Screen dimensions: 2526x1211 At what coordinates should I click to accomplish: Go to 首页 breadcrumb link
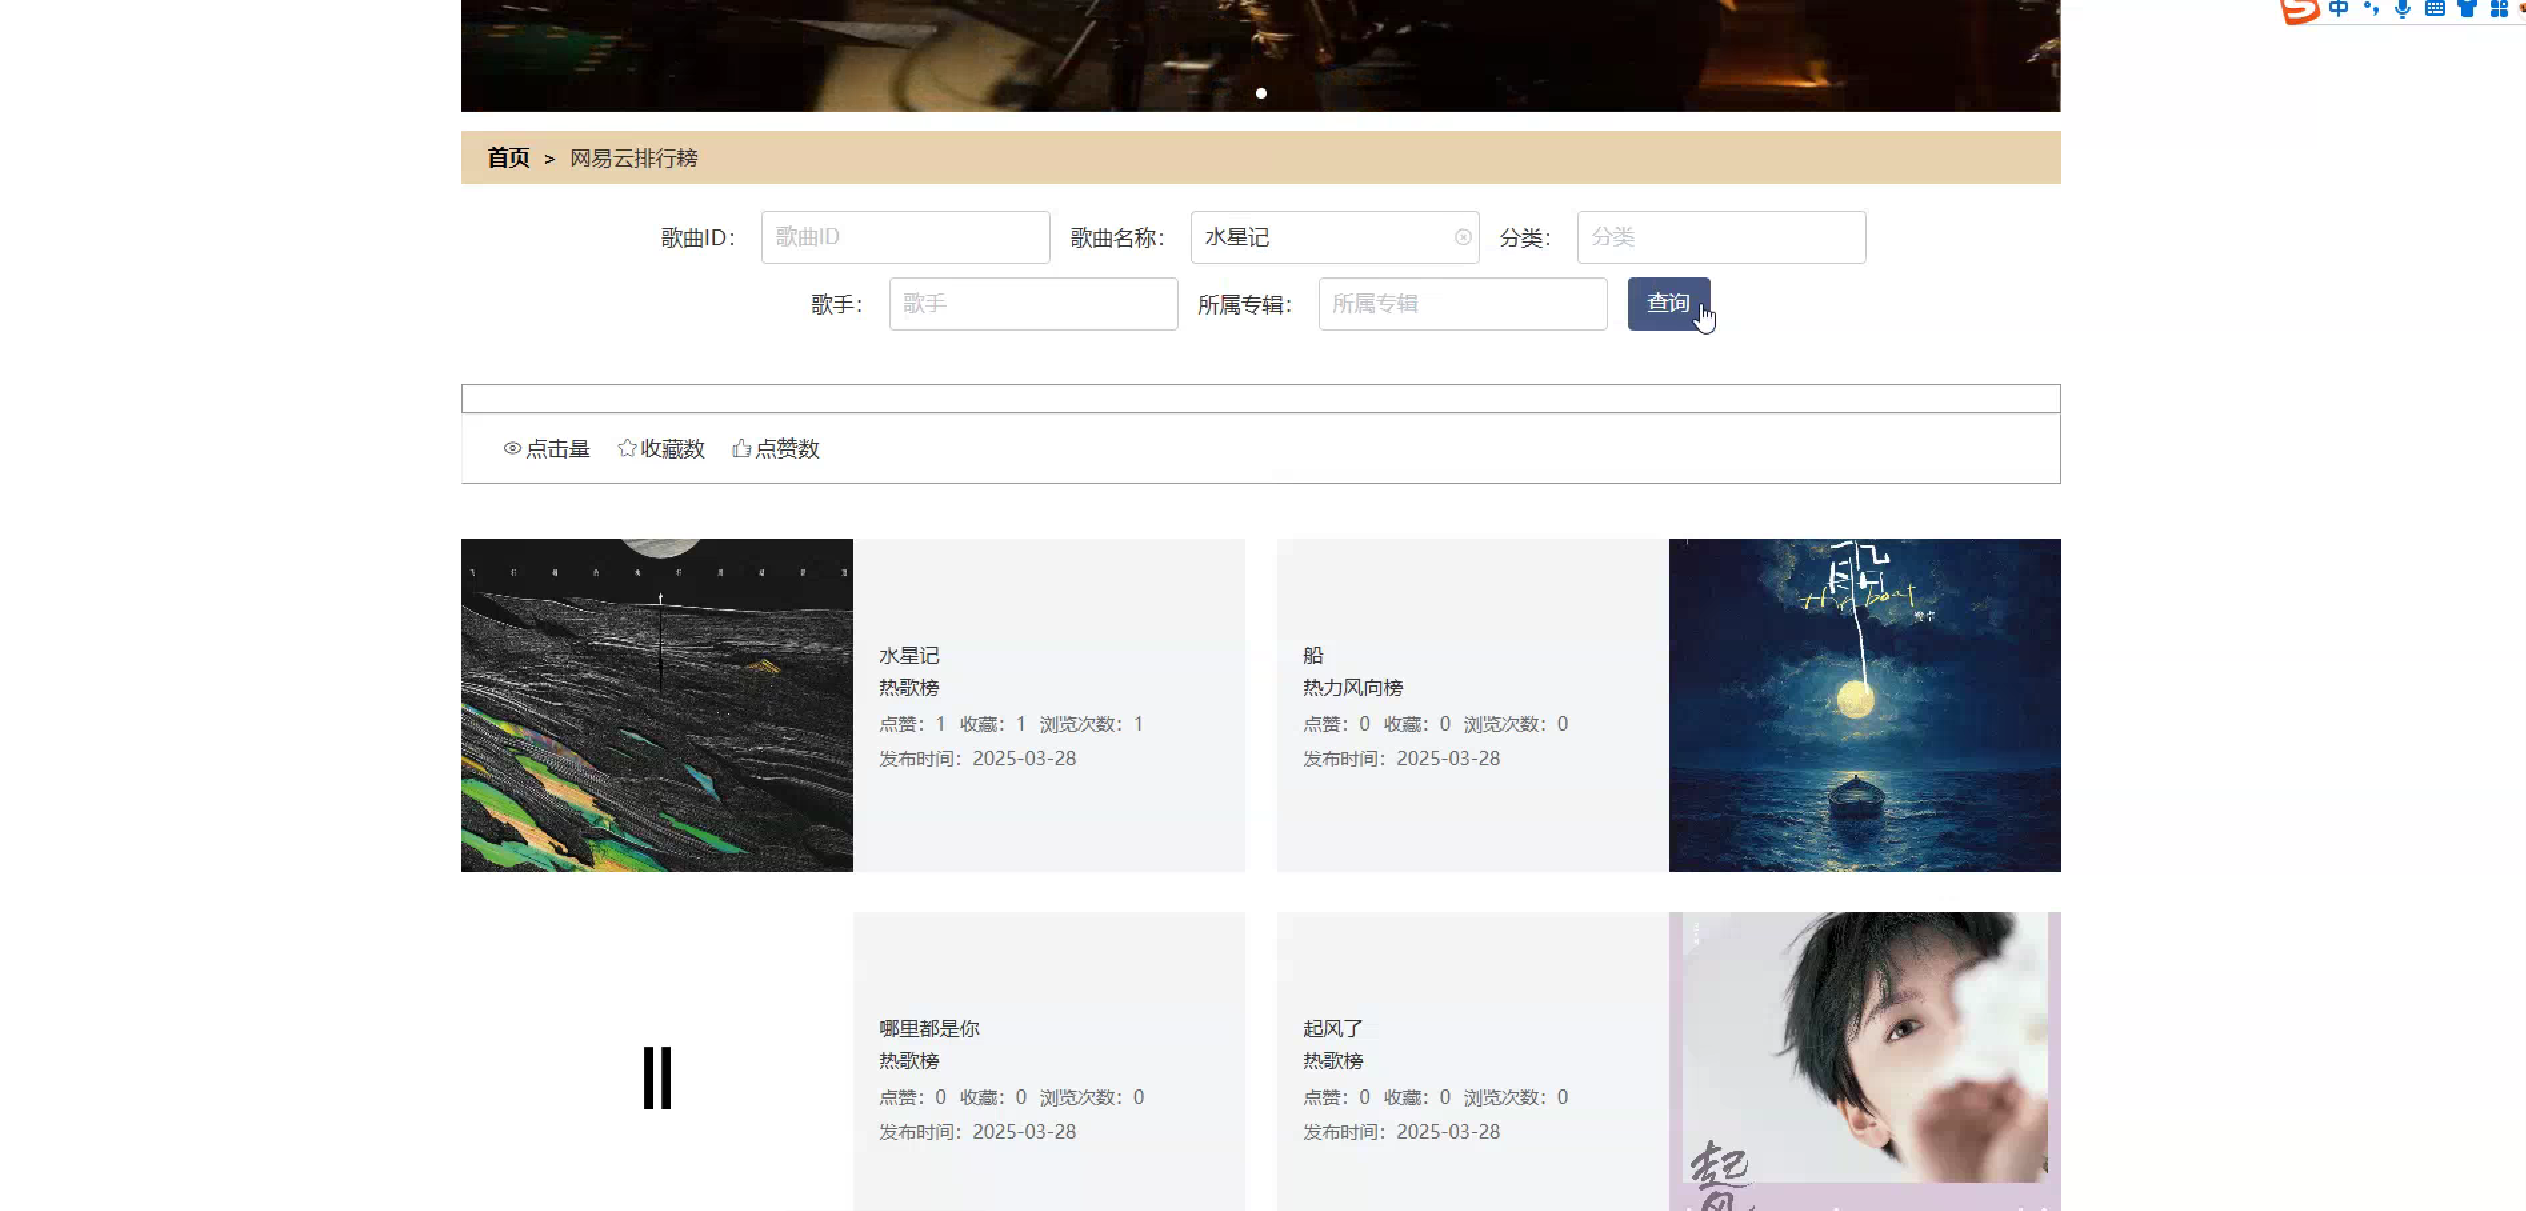tap(508, 158)
